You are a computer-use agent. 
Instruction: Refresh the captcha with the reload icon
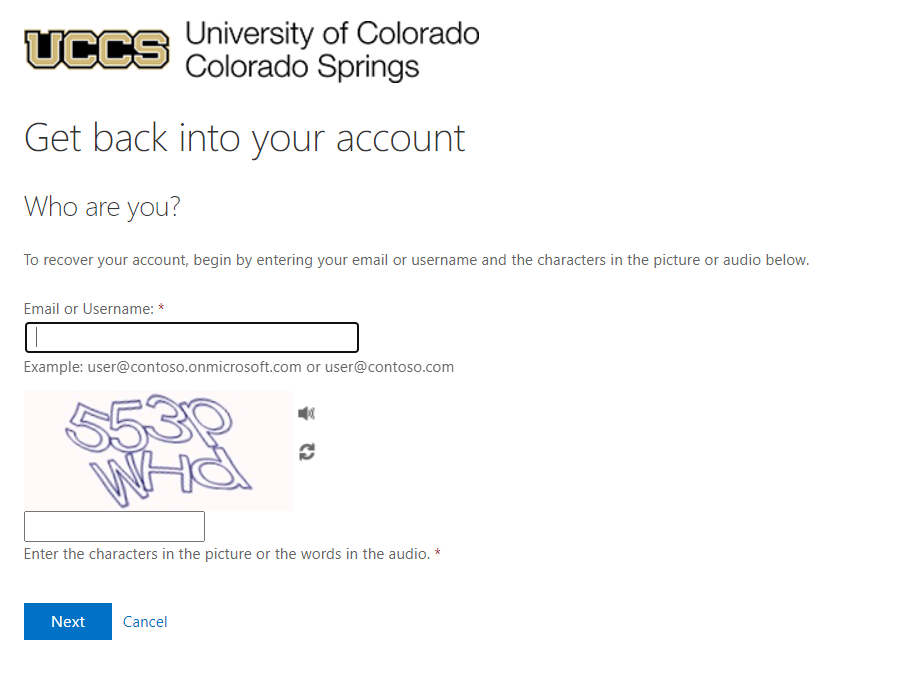[x=306, y=452]
